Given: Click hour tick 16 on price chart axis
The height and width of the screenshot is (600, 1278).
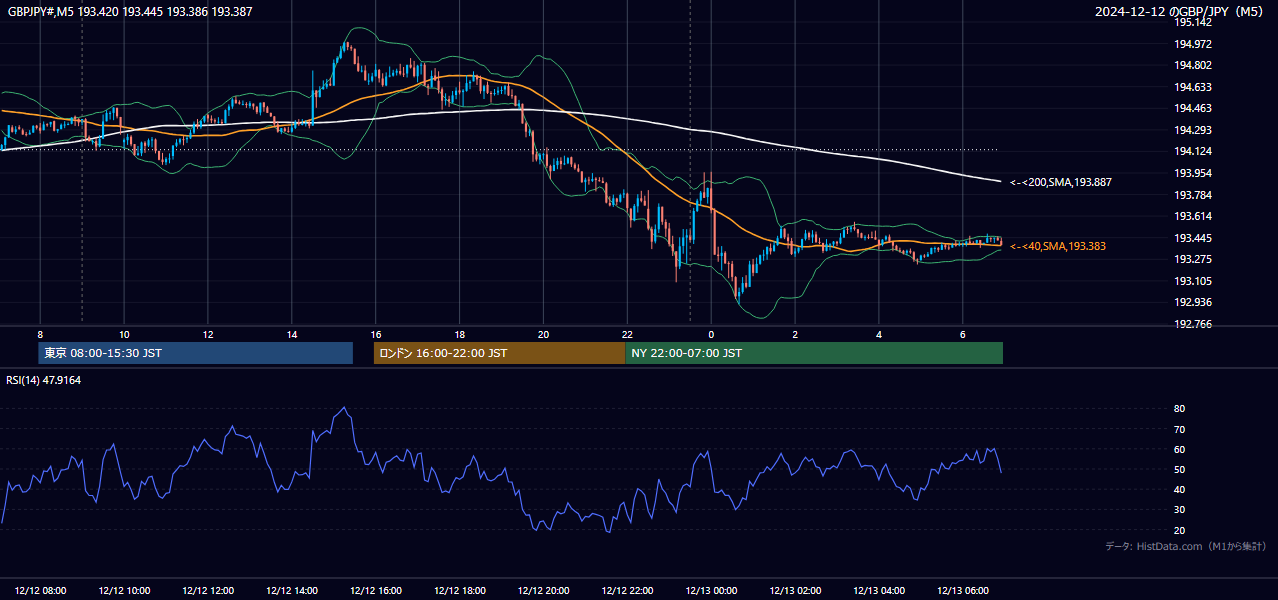Looking at the screenshot, I should tap(376, 334).
